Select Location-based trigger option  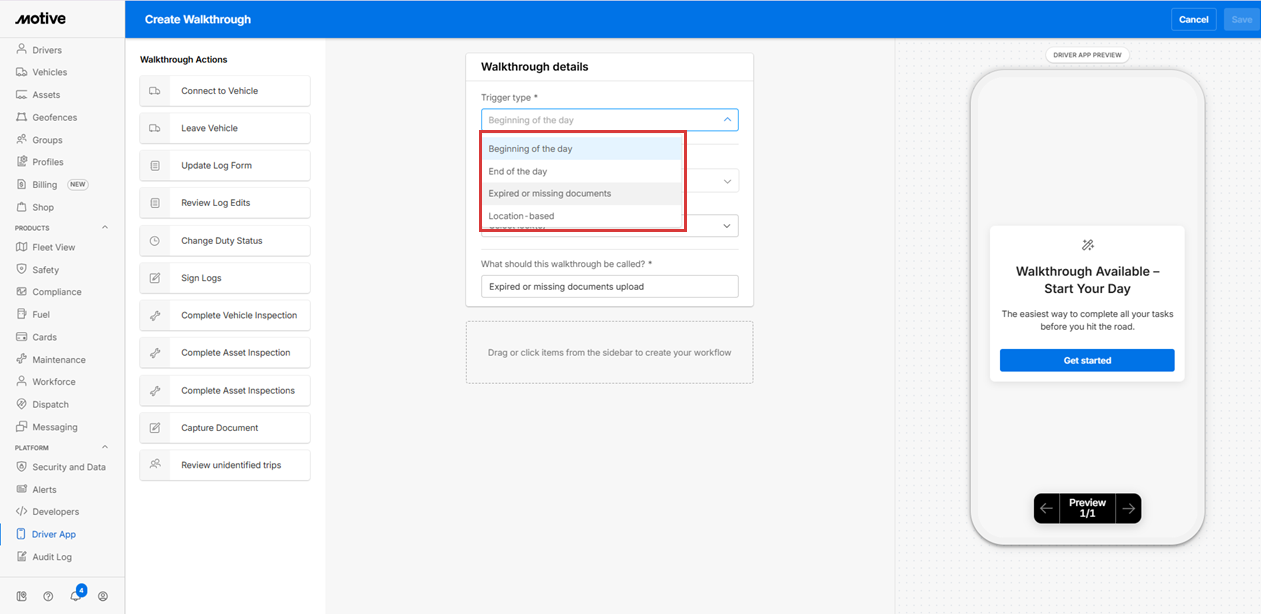click(581, 216)
